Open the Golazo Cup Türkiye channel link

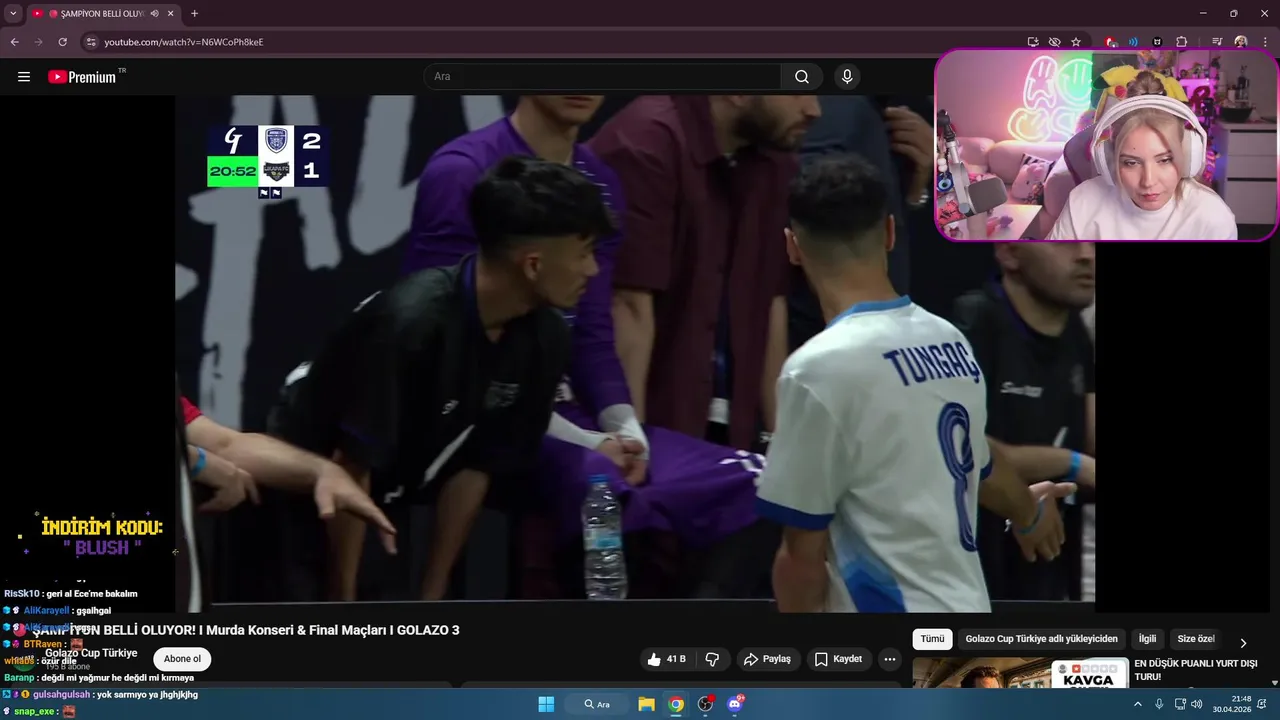[91, 653]
